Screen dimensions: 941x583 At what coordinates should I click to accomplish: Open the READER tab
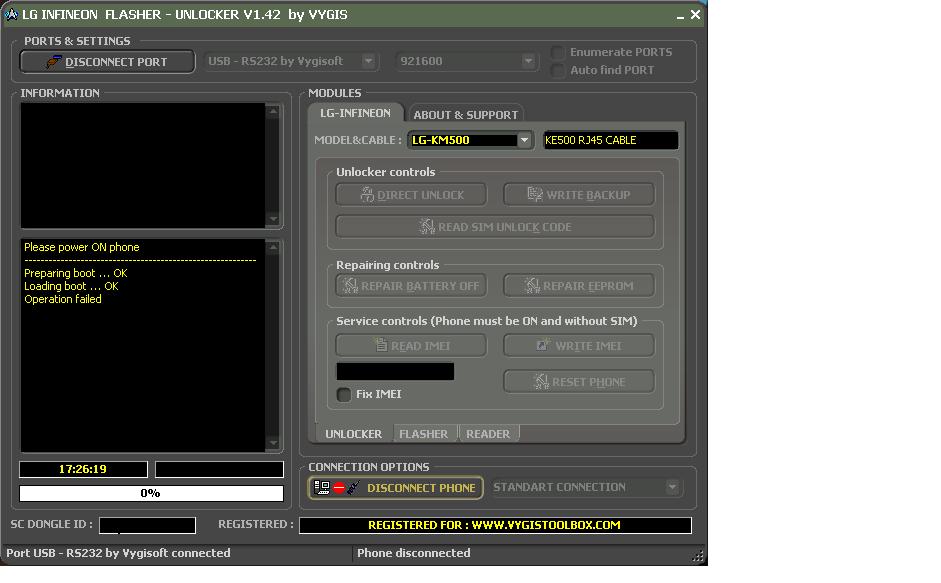(x=488, y=433)
